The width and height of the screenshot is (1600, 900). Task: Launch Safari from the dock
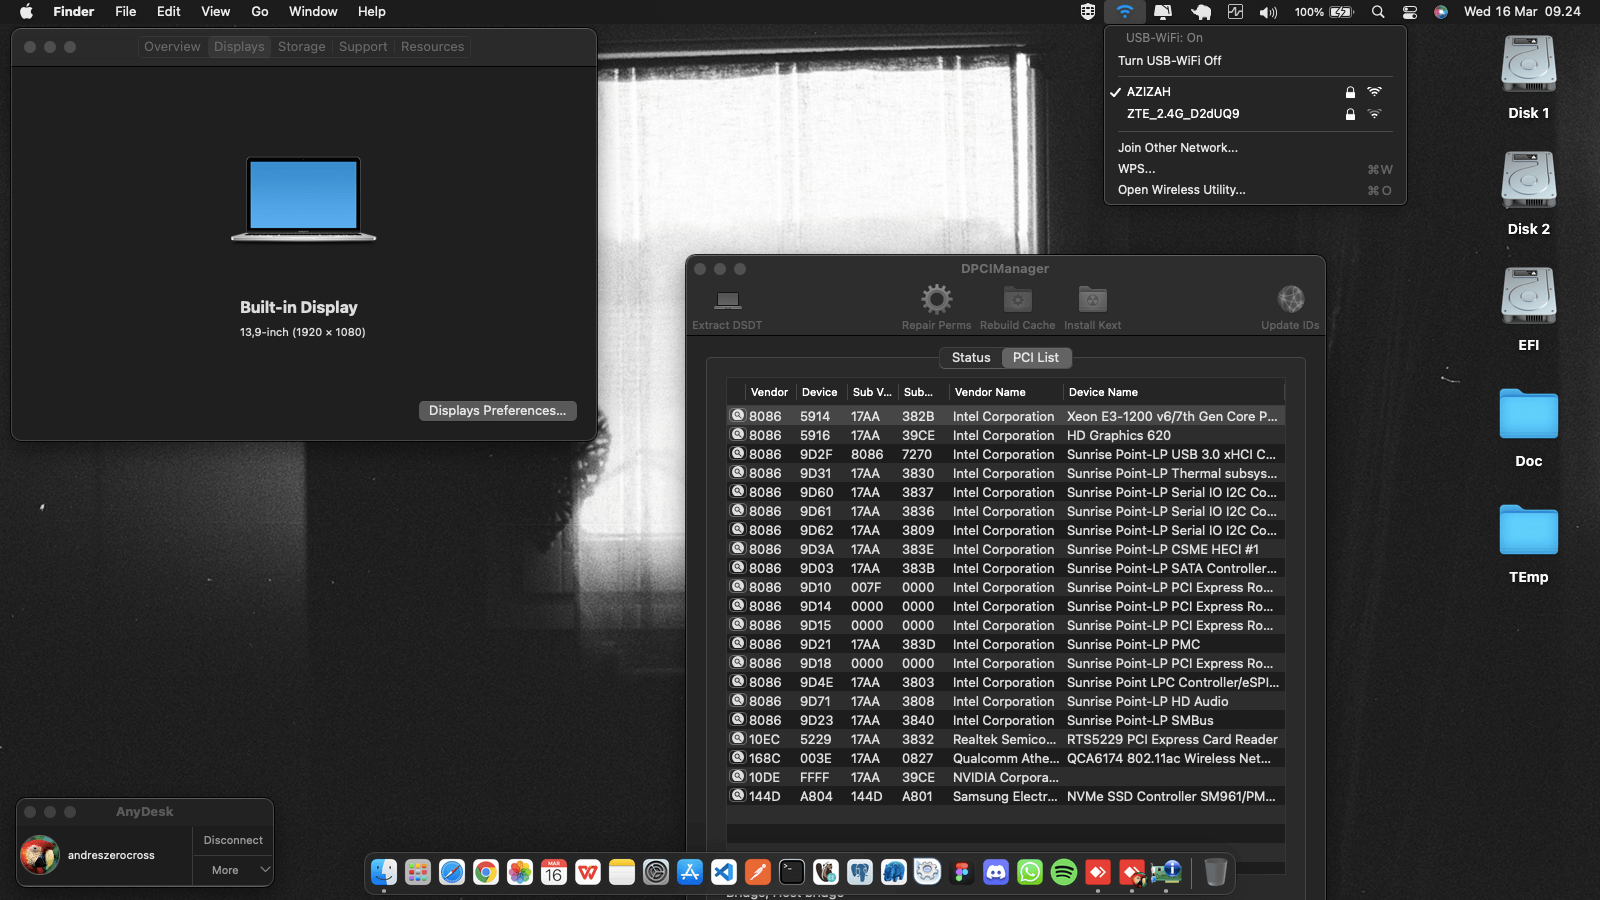click(452, 872)
